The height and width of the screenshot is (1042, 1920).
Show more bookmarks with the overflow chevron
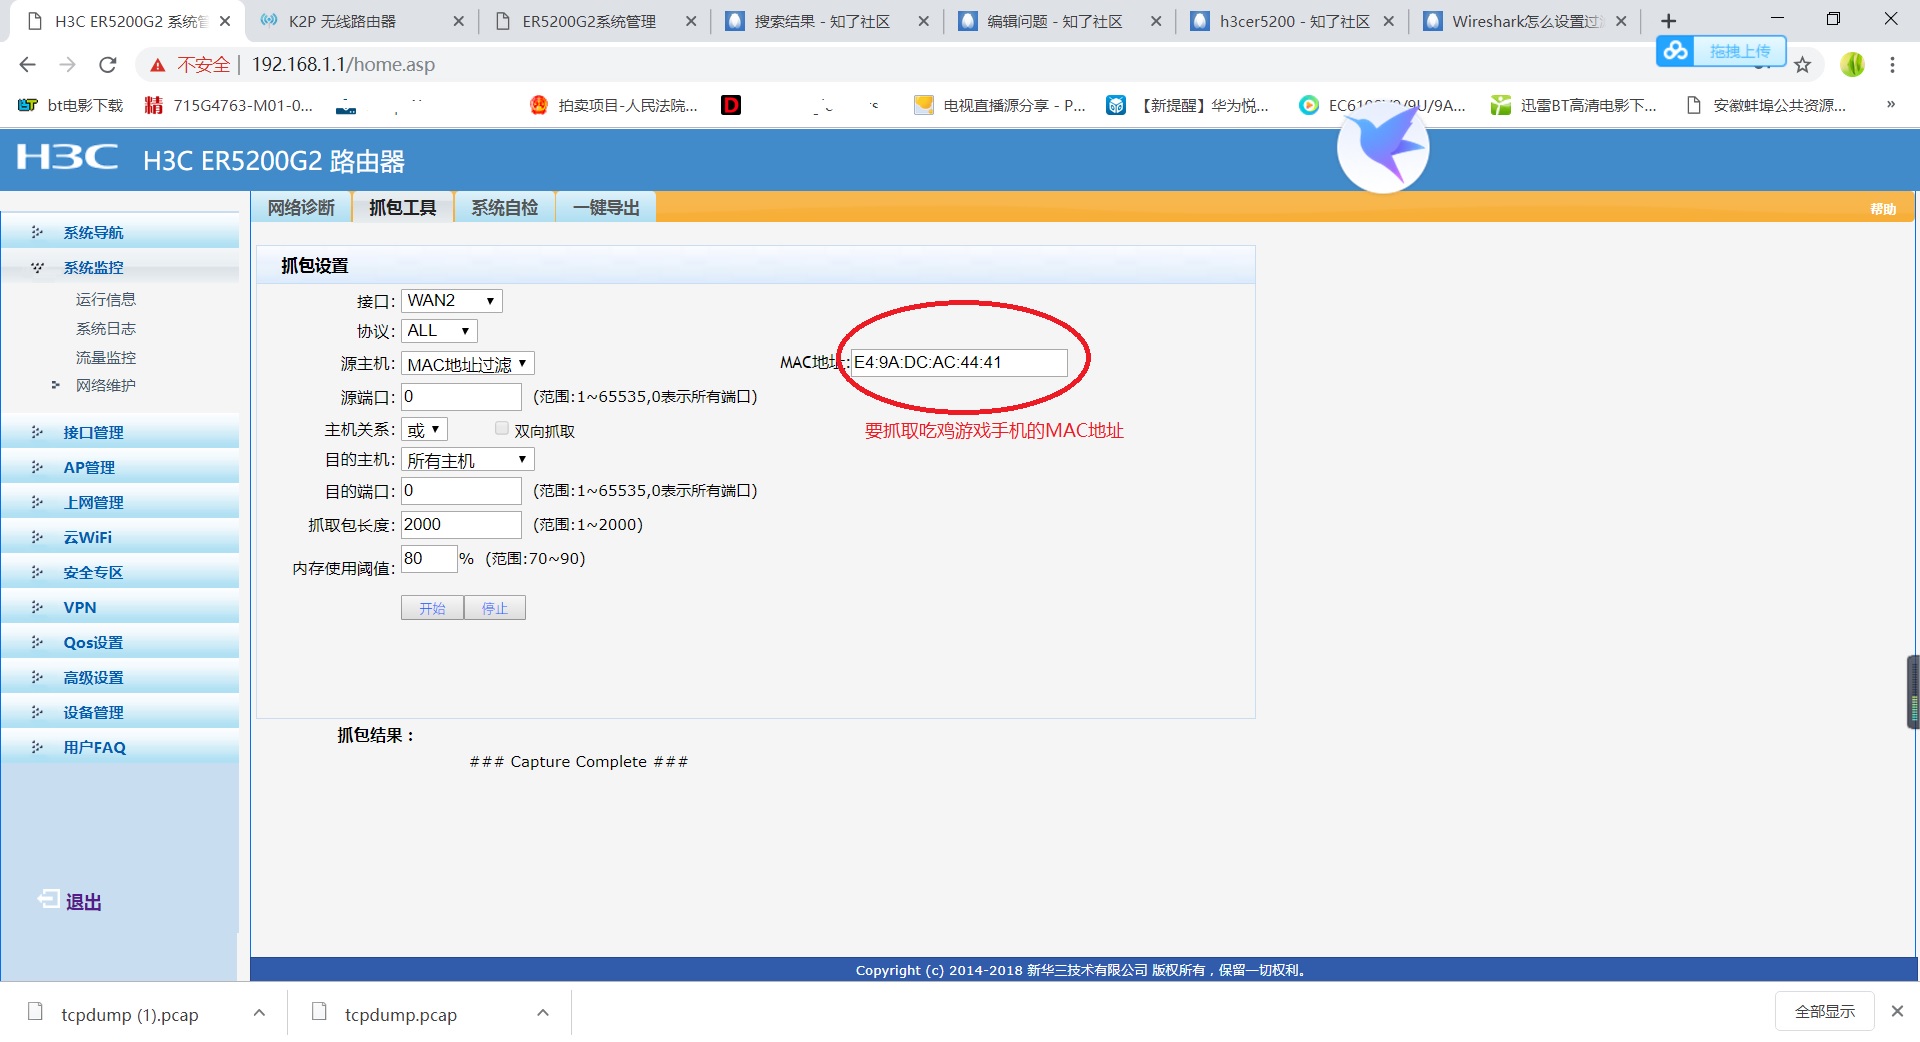[1890, 105]
